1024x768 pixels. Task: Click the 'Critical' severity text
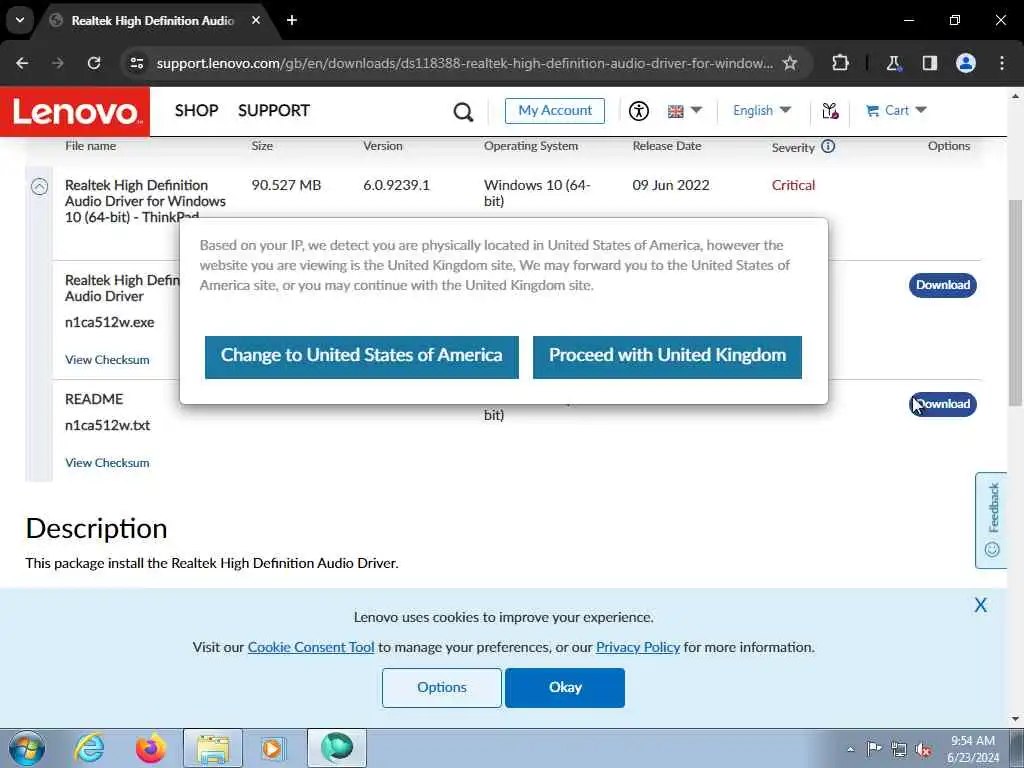pyautogui.click(x=793, y=185)
